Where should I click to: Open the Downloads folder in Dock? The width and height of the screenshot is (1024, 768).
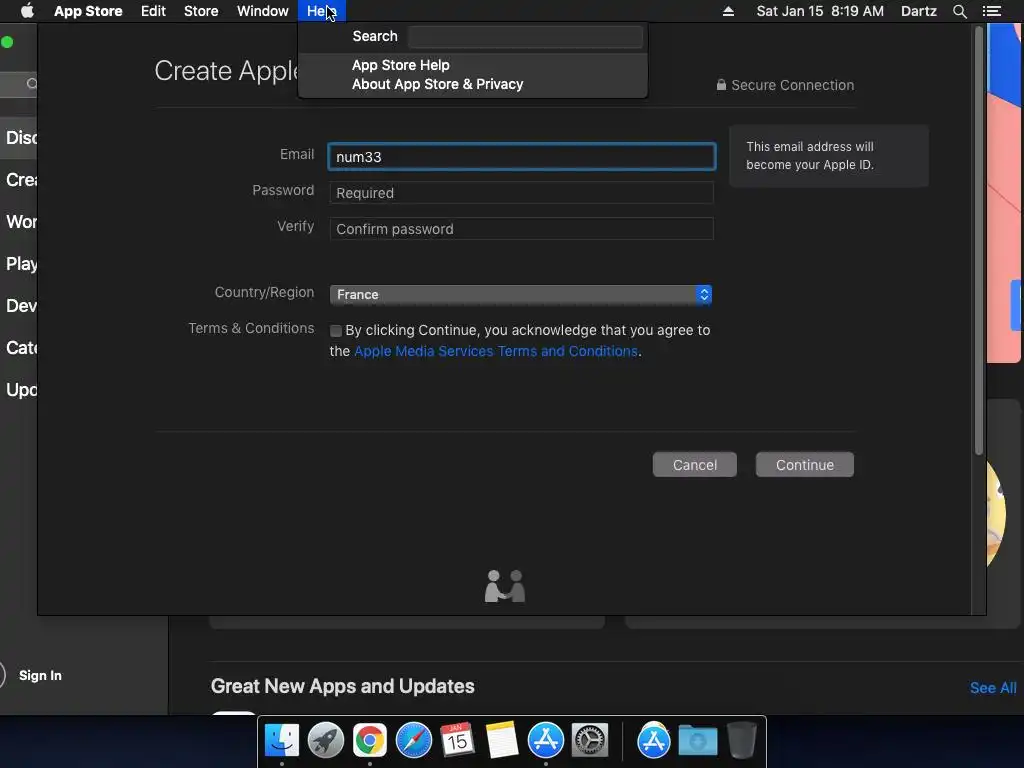click(697, 741)
